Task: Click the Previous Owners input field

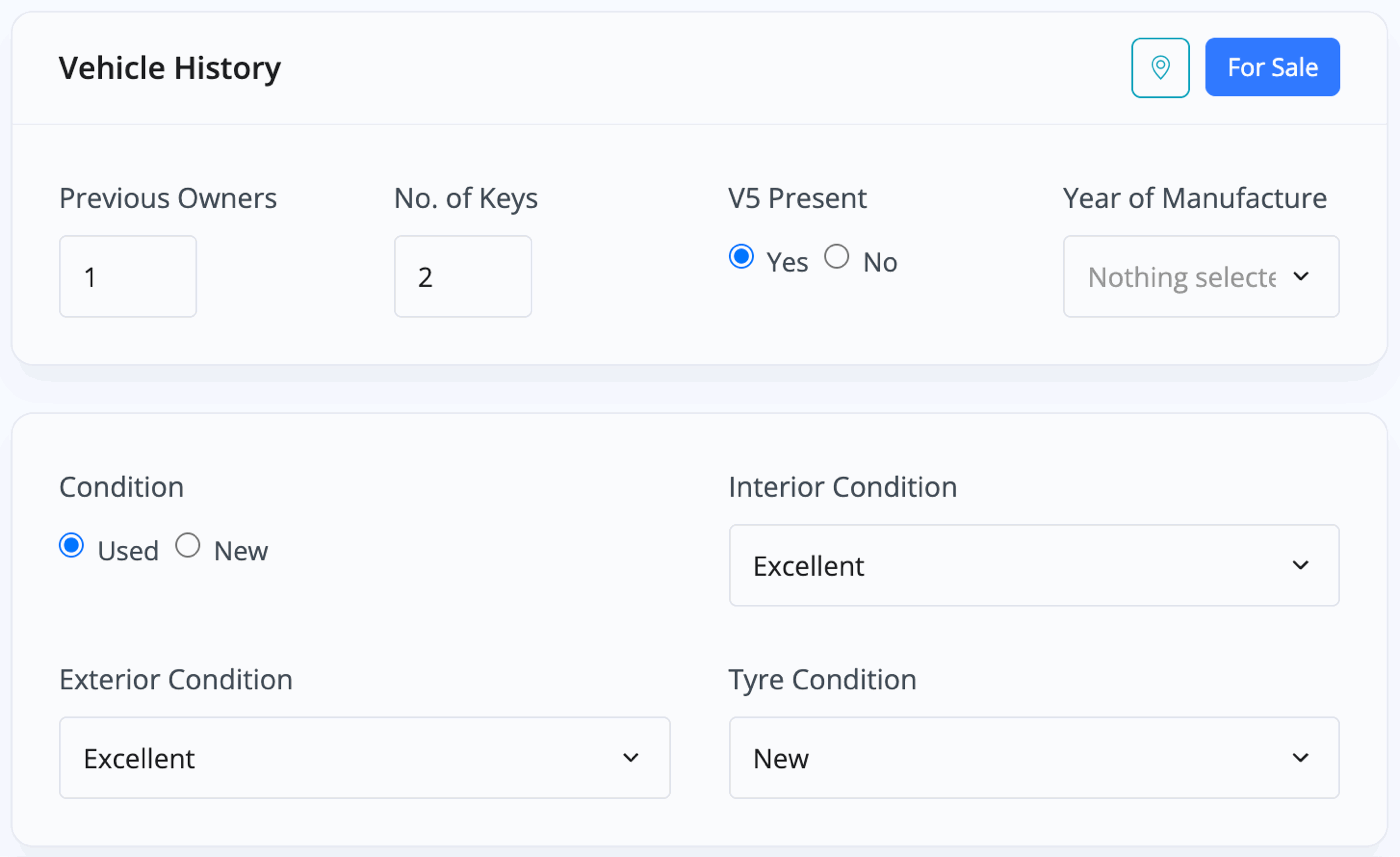Action: [x=128, y=276]
